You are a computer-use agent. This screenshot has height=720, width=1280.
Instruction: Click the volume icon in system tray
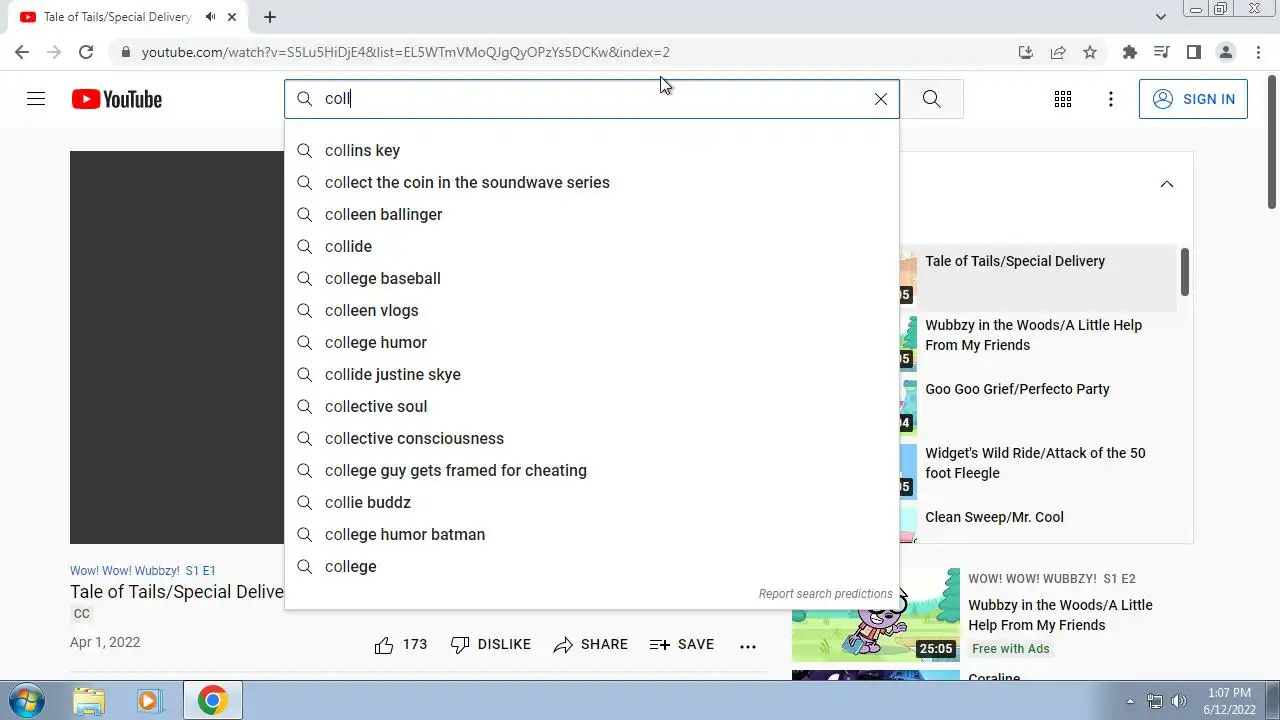[1179, 701]
